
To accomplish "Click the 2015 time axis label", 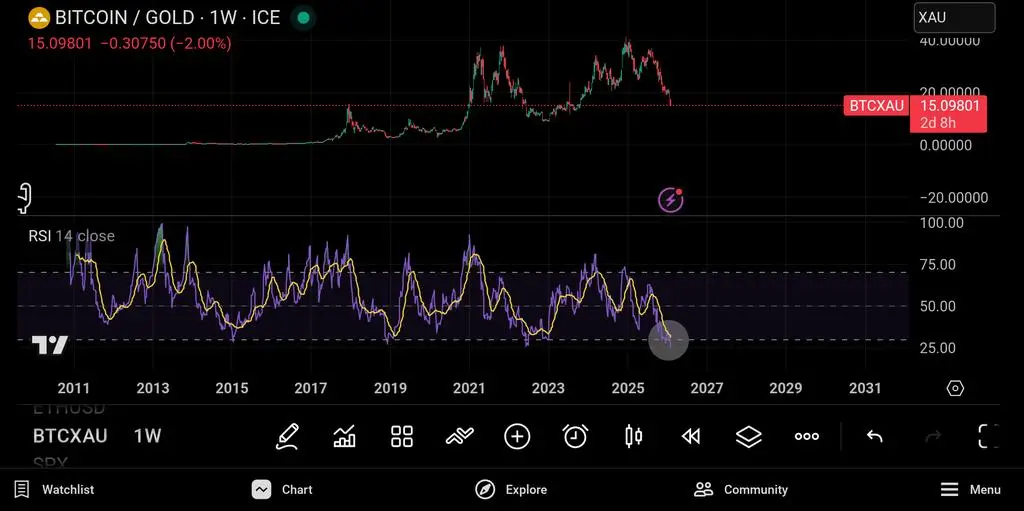I will (232, 388).
